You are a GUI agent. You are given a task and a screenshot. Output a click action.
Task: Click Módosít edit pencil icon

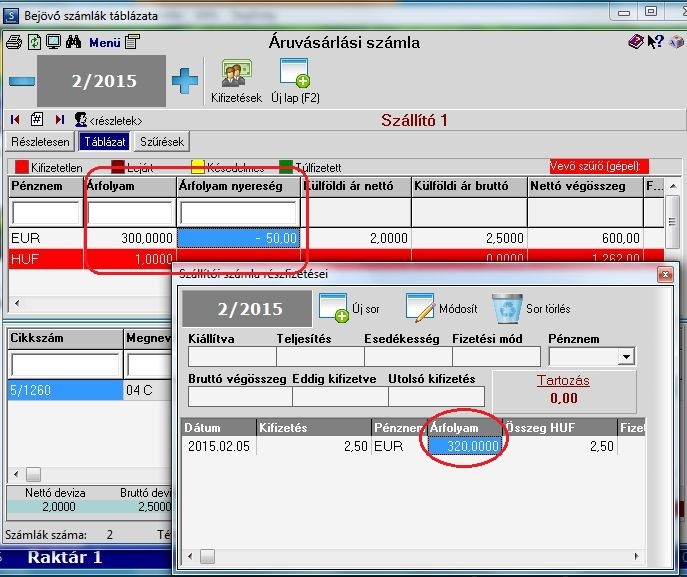click(x=420, y=308)
